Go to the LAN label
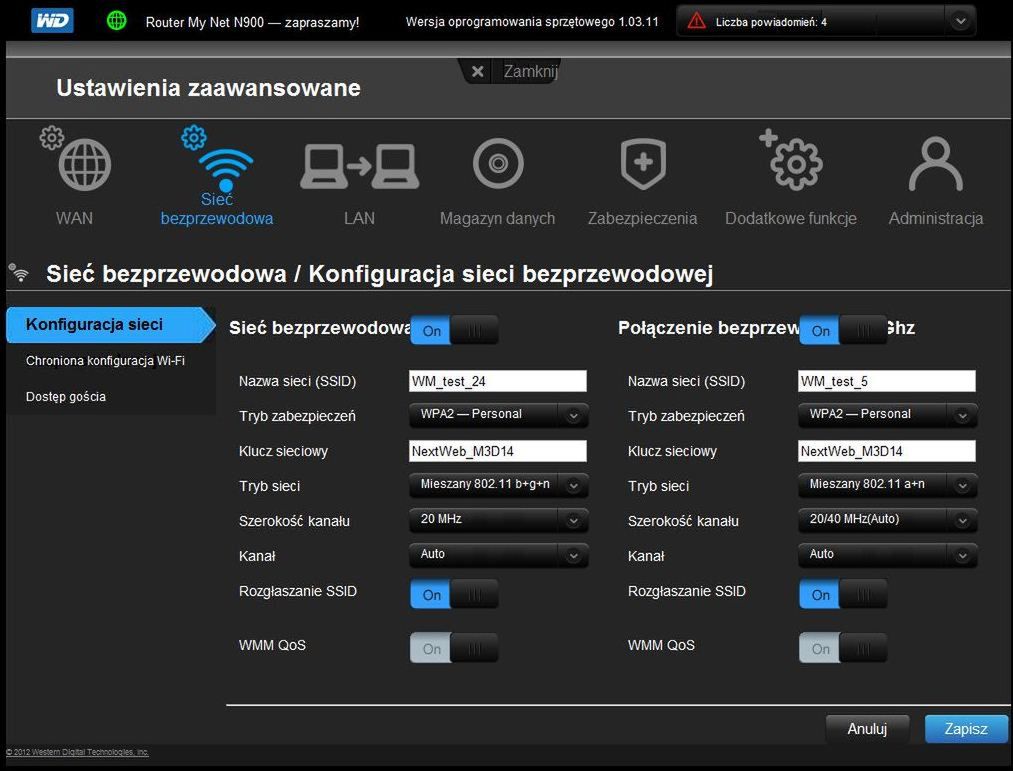 359,218
